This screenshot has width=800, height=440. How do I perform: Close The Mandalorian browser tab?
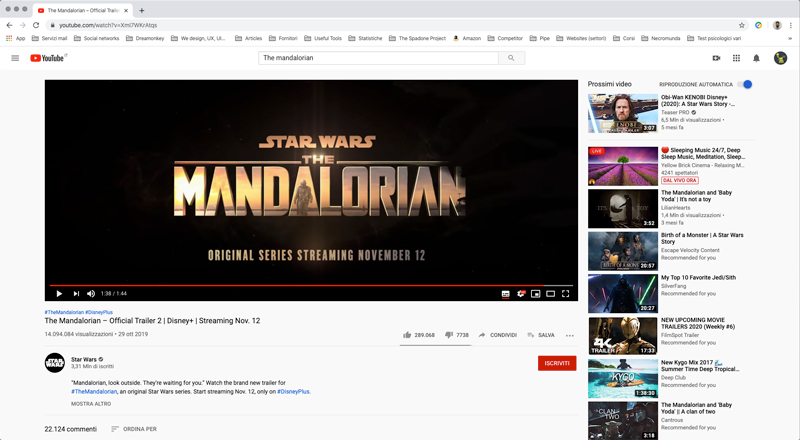point(126,10)
